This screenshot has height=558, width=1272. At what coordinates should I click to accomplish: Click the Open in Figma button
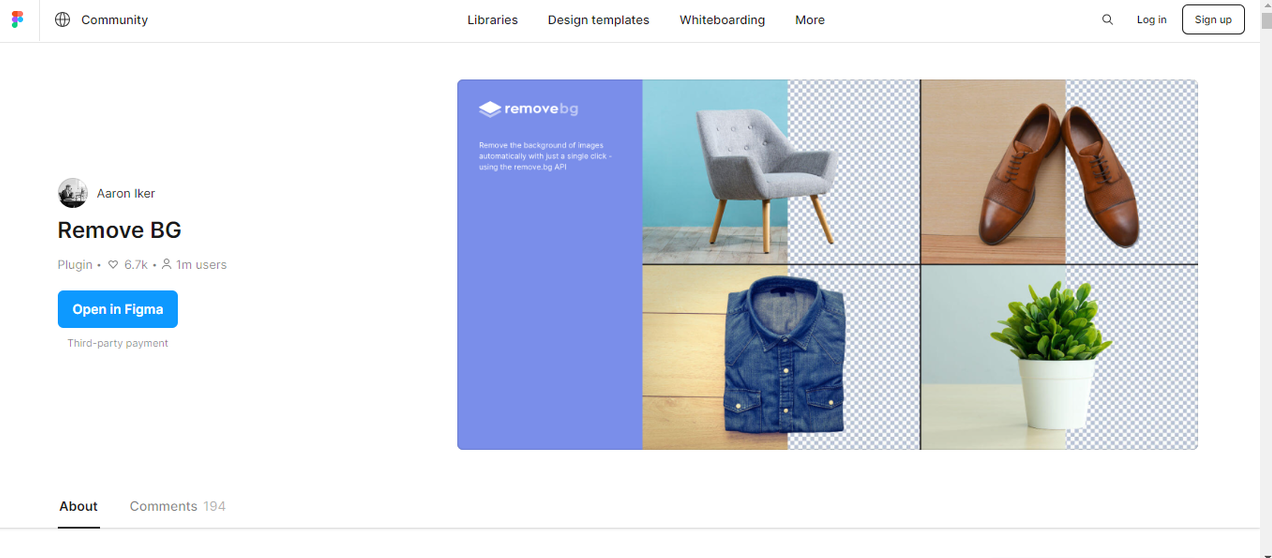118,309
